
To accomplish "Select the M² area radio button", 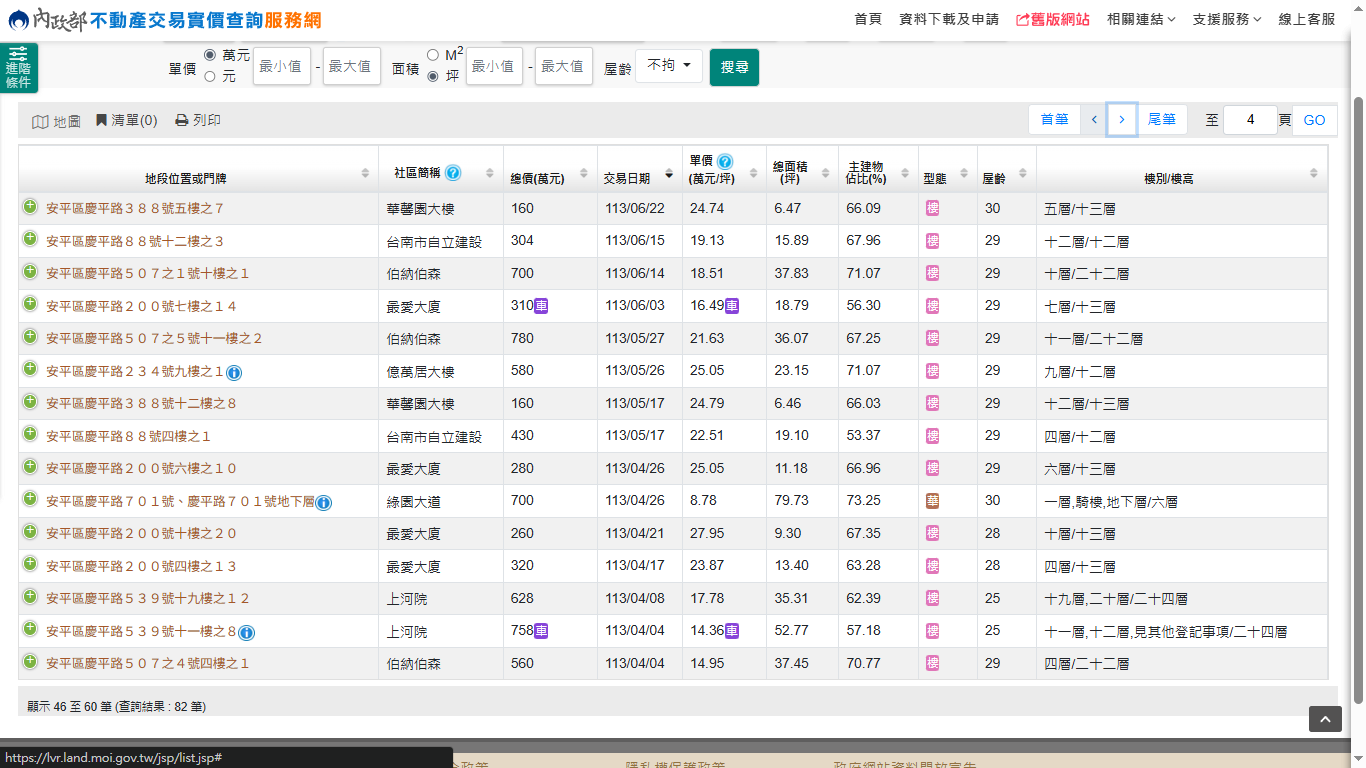I will [433, 54].
